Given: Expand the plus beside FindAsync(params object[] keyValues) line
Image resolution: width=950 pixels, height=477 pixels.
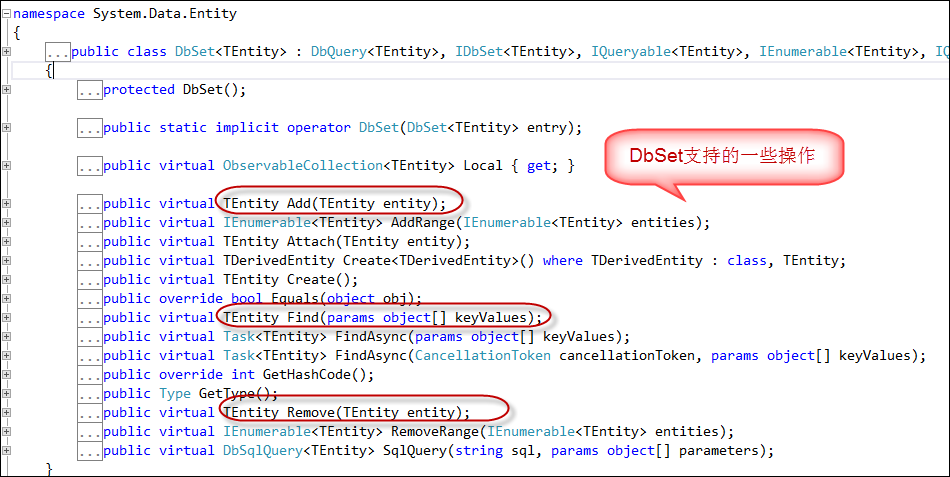Looking at the screenshot, I should point(7,336).
